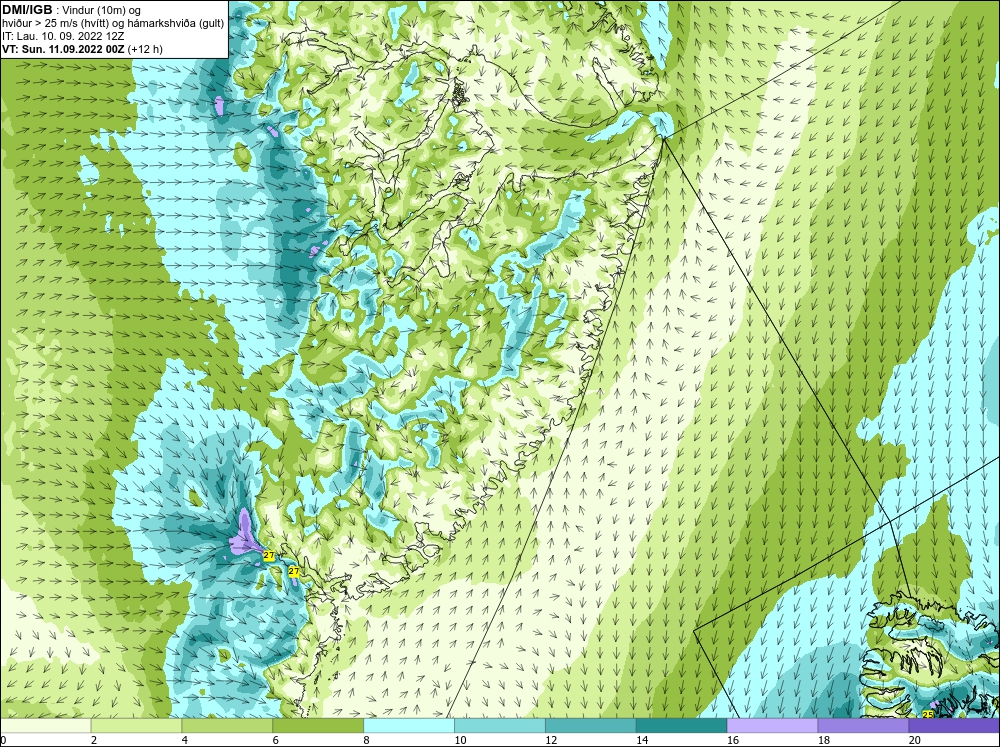Screen dimensions: 1000x747
Task: Click the '2' scale label
Action: coord(94,740)
